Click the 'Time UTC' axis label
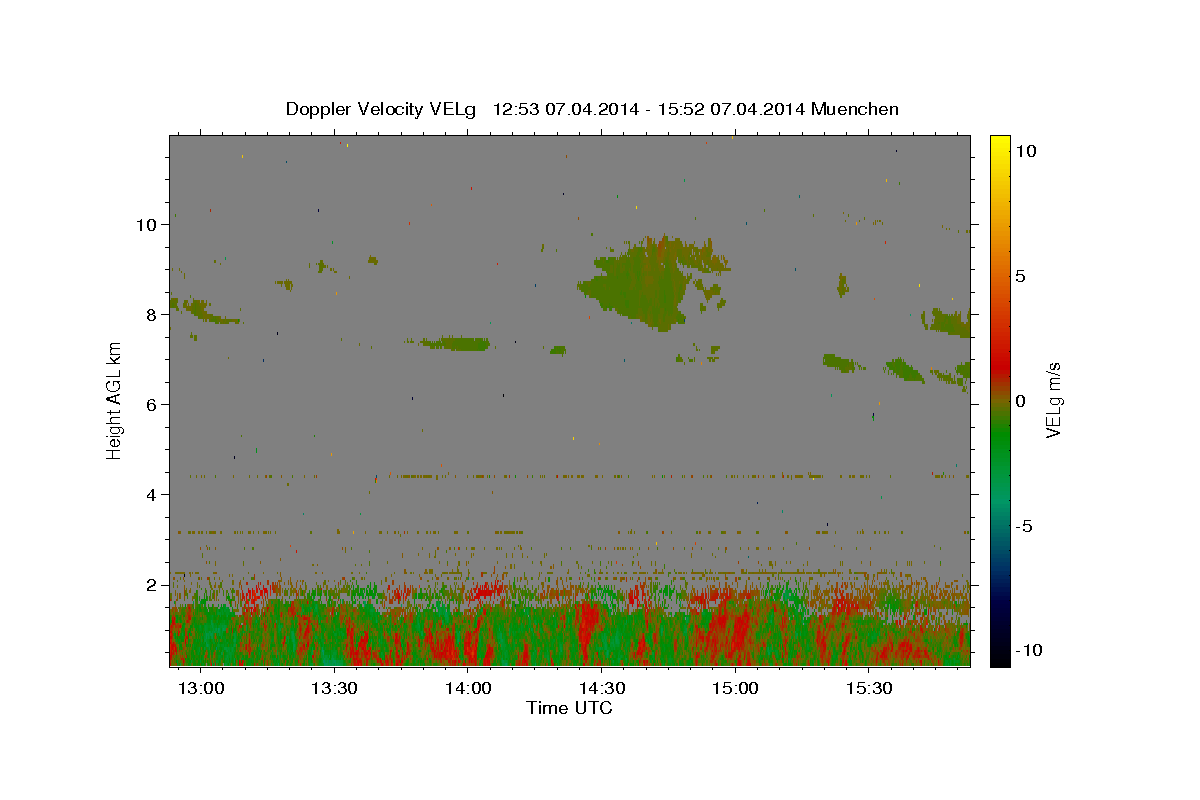1200x800 pixels. (x=569, y=708)
